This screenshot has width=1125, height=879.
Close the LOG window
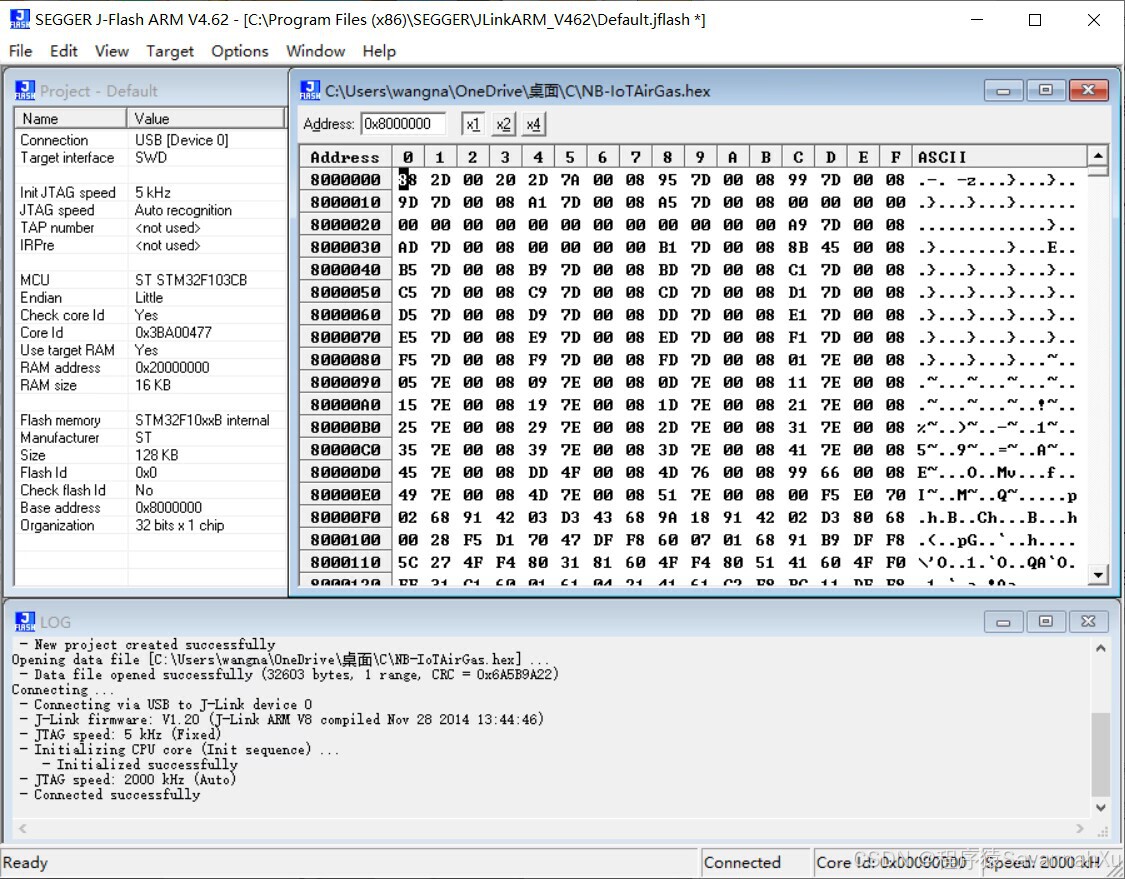[1088, 621]
